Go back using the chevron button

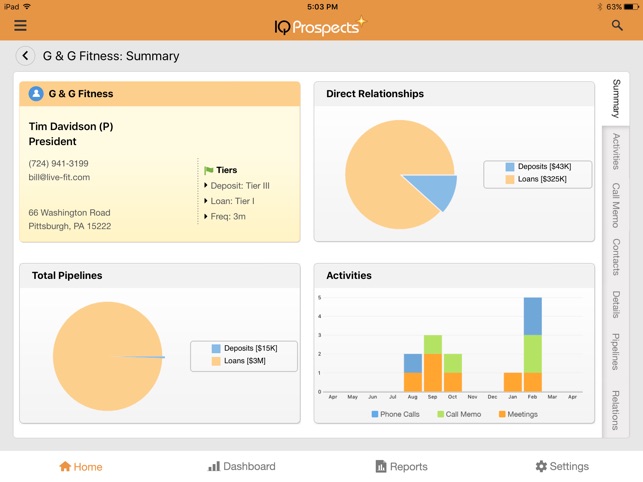25,55
